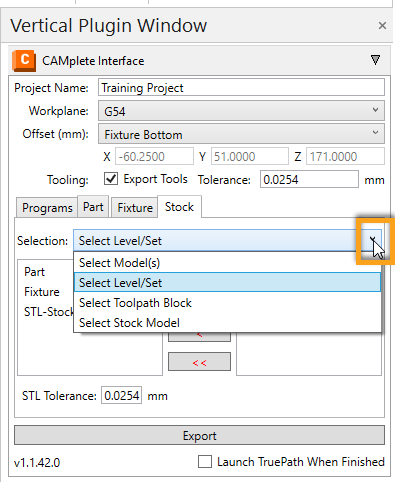This screenshot has width=395, height=482.
Task: Switch to the Fixture tab
Action: coord(135,208)
